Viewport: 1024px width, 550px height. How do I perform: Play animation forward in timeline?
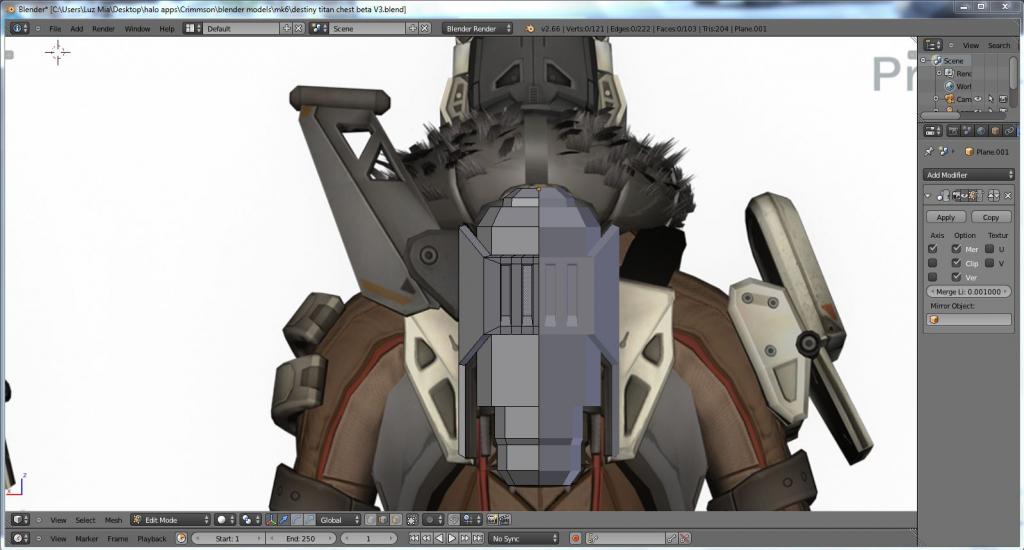[x=452, y=538]
